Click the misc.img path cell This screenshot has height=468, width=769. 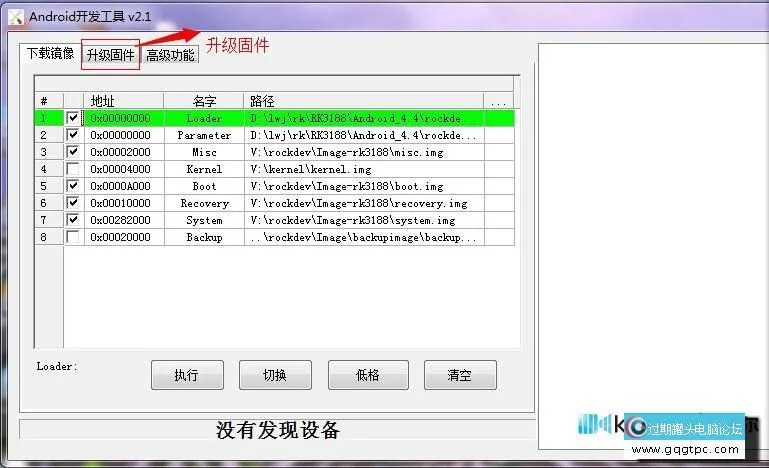point(364,152)
